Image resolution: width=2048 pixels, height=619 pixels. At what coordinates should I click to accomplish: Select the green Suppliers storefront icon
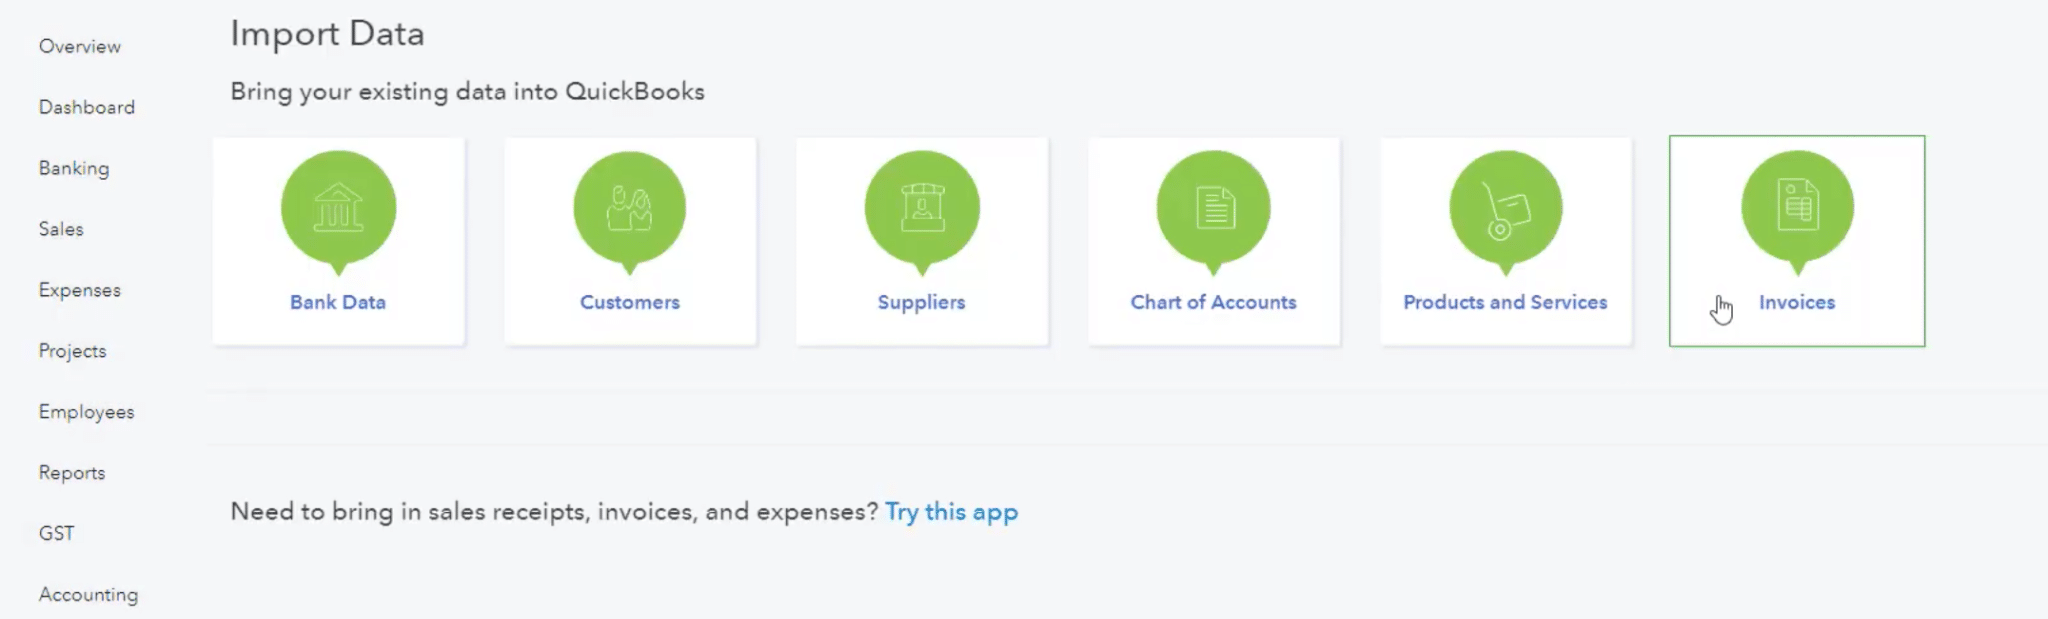tap(921, 208)
